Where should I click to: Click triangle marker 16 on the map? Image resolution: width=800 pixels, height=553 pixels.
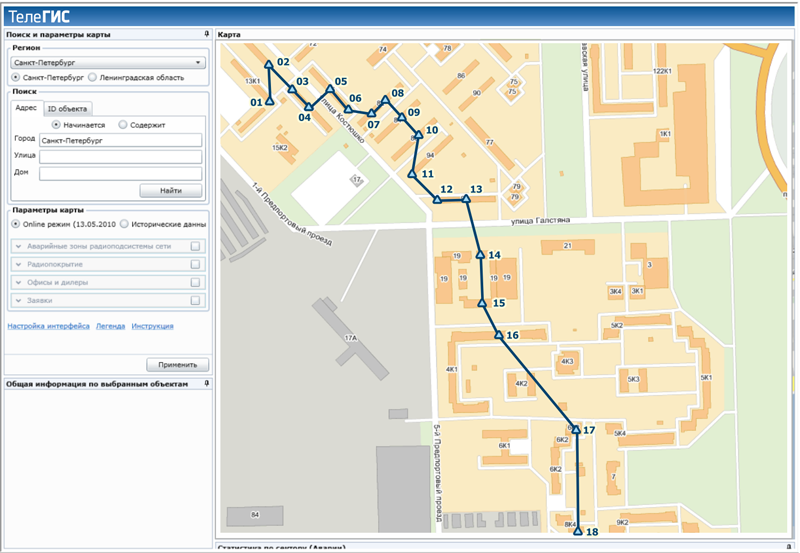pos(498,336)
